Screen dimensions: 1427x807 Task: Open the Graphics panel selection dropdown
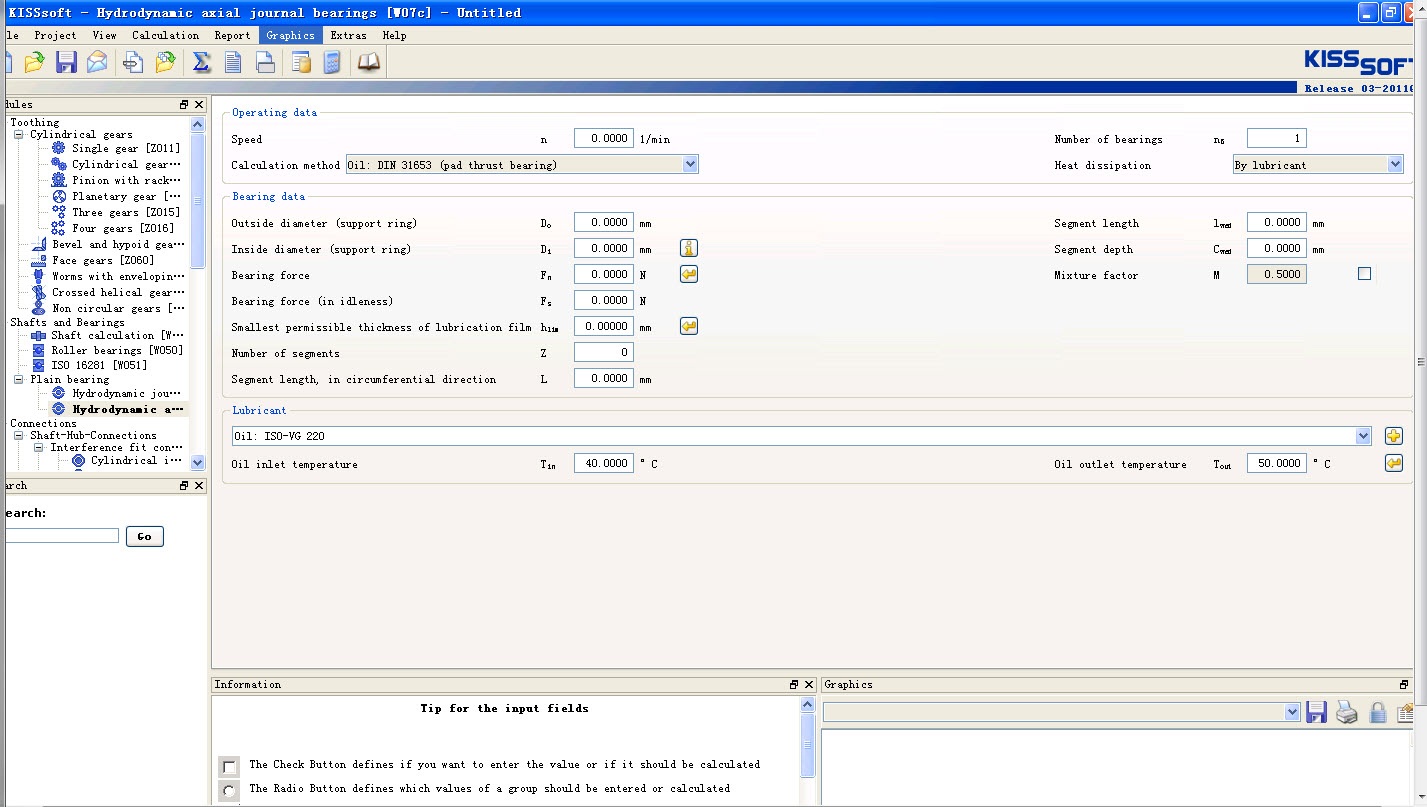[1292, 712]
